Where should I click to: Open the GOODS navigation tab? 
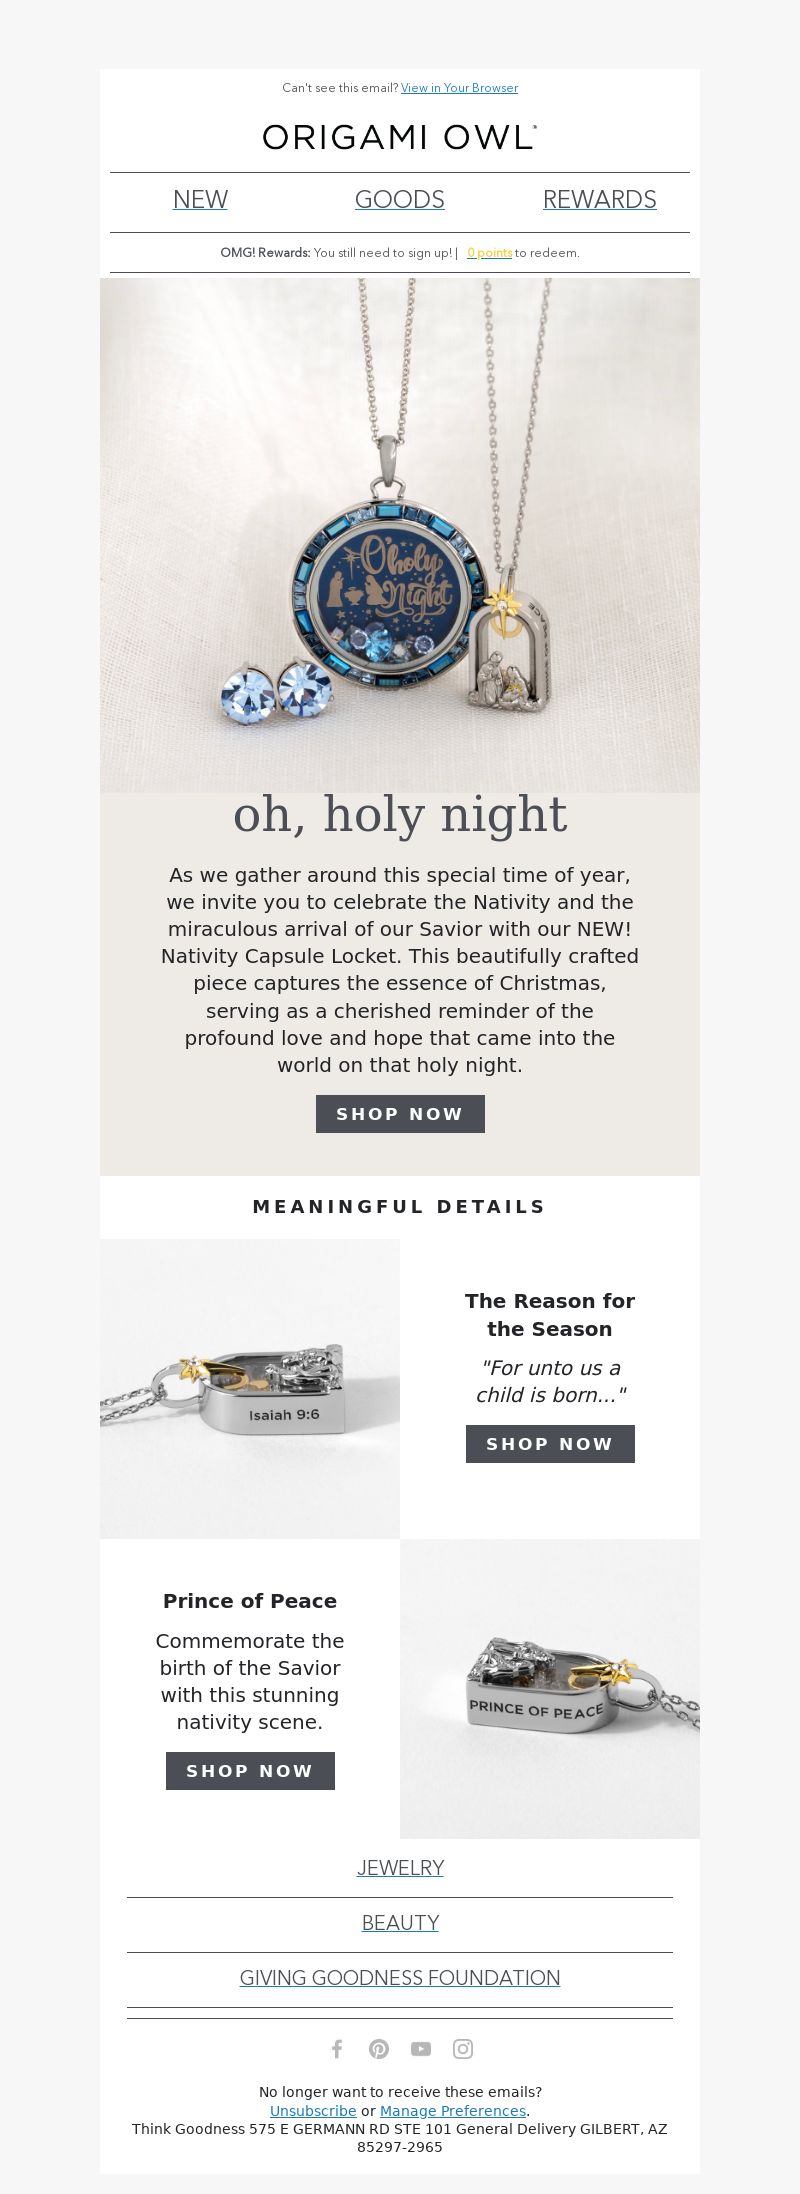(400, 199)
